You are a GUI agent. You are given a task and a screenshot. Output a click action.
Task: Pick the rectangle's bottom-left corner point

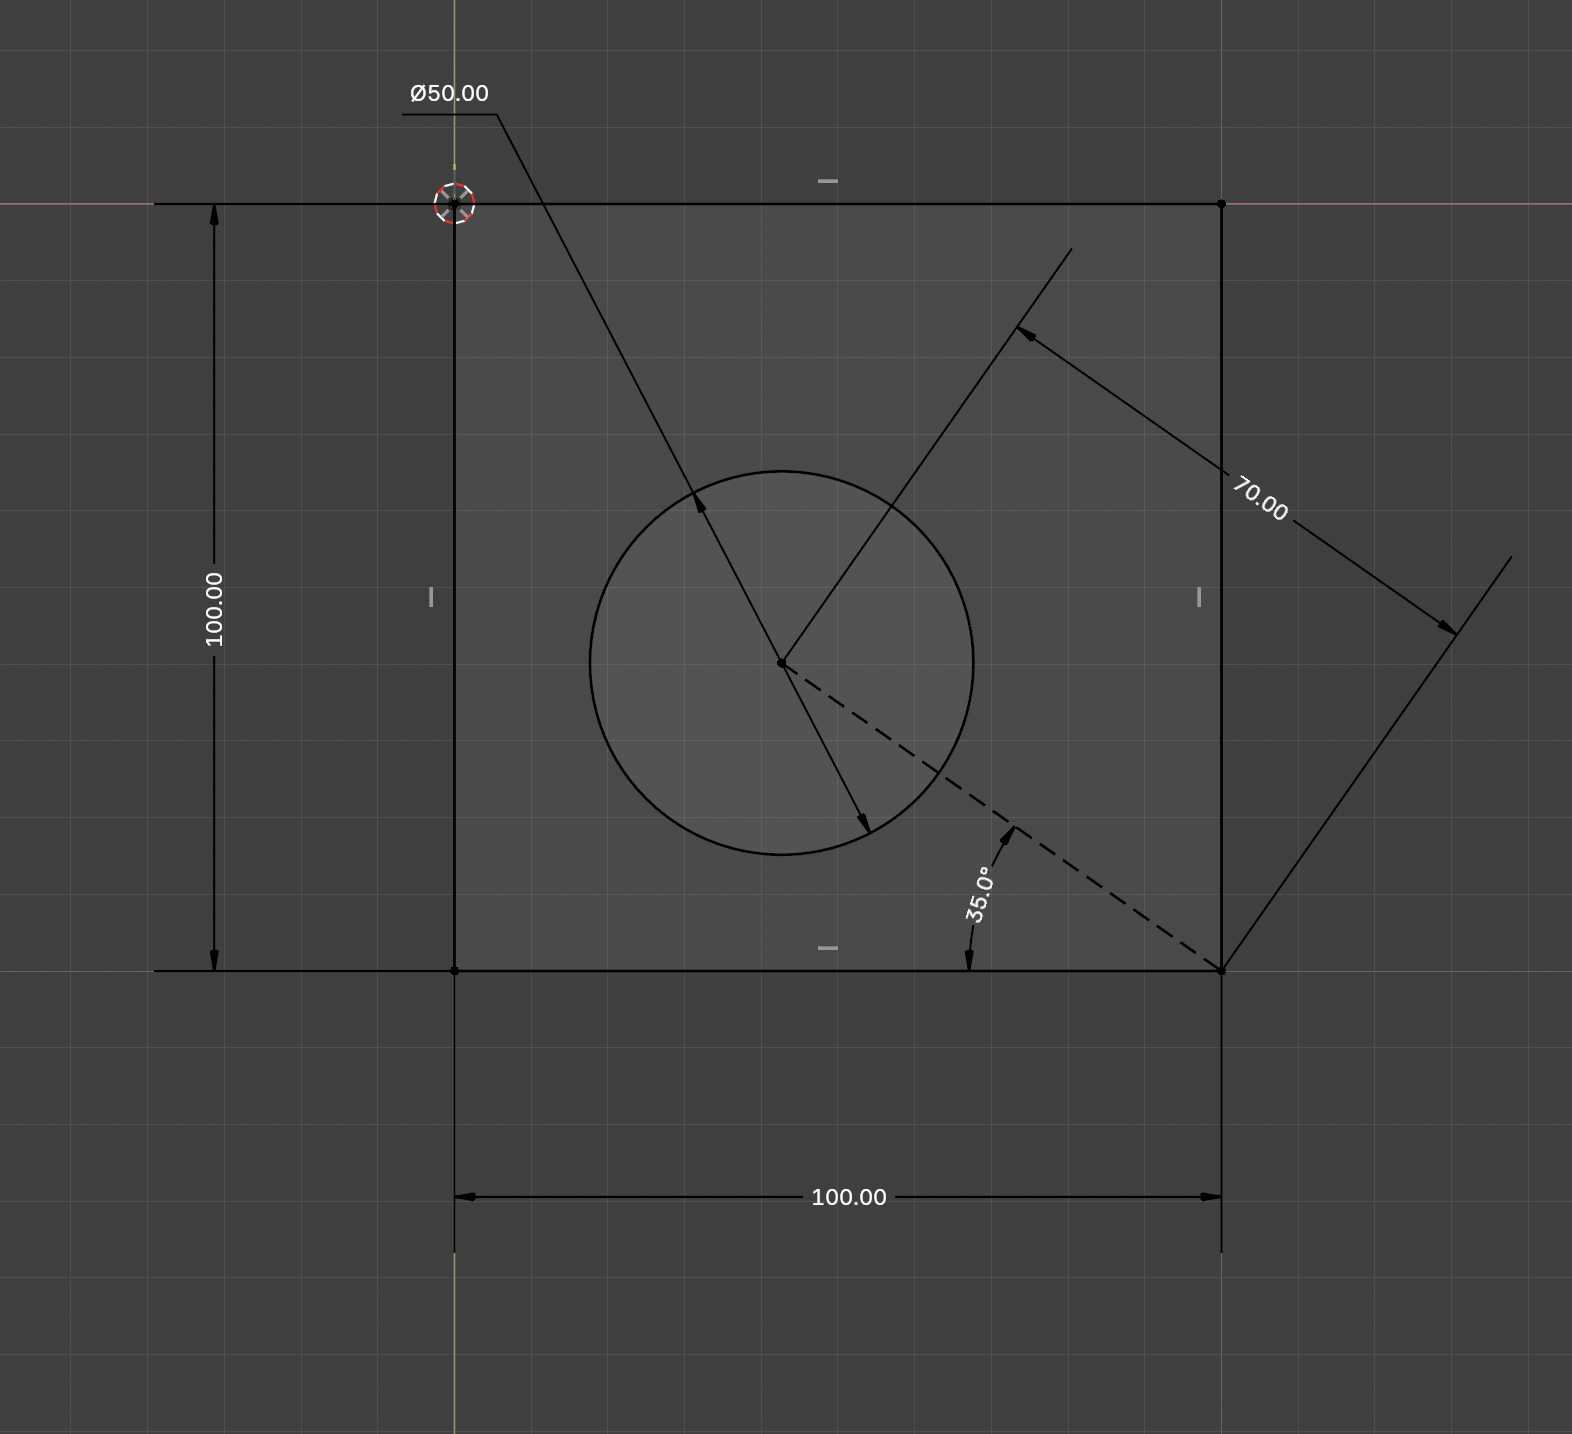(x=455, y=970)
